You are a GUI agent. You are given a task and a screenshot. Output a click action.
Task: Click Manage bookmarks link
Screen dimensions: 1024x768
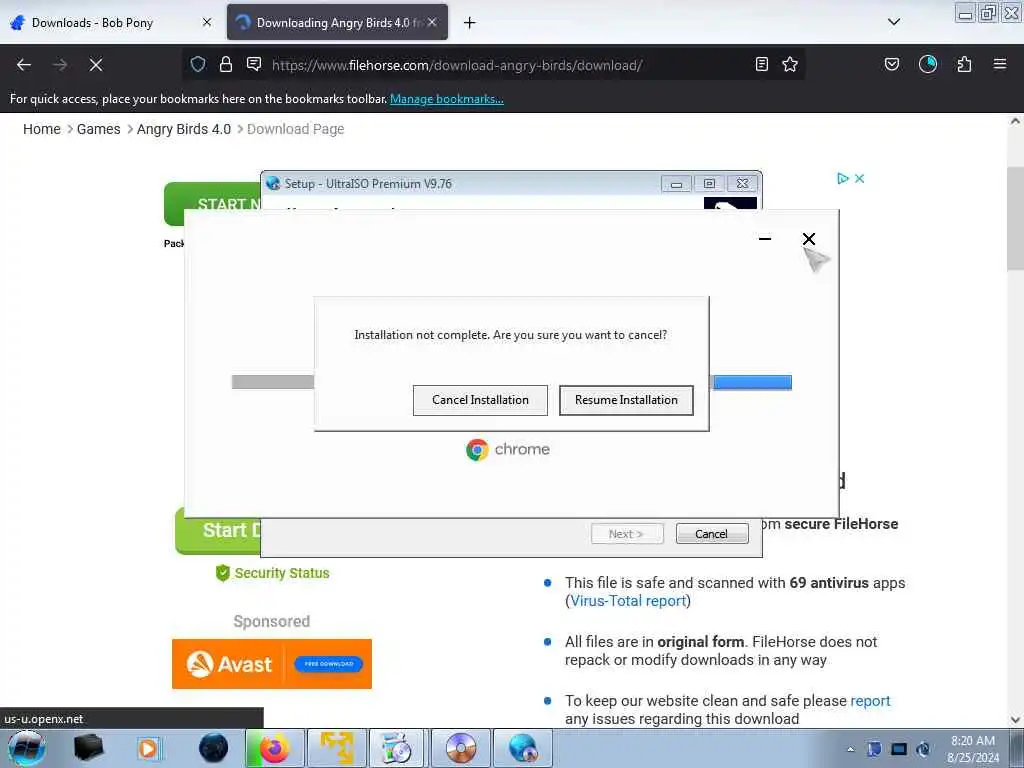coord(447,99)
